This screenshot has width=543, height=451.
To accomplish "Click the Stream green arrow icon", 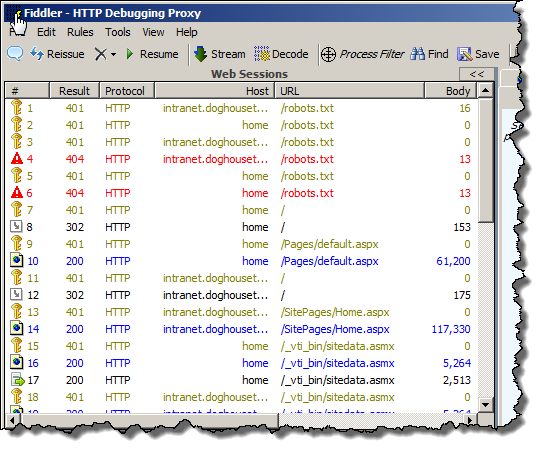I will click(200, 54).
